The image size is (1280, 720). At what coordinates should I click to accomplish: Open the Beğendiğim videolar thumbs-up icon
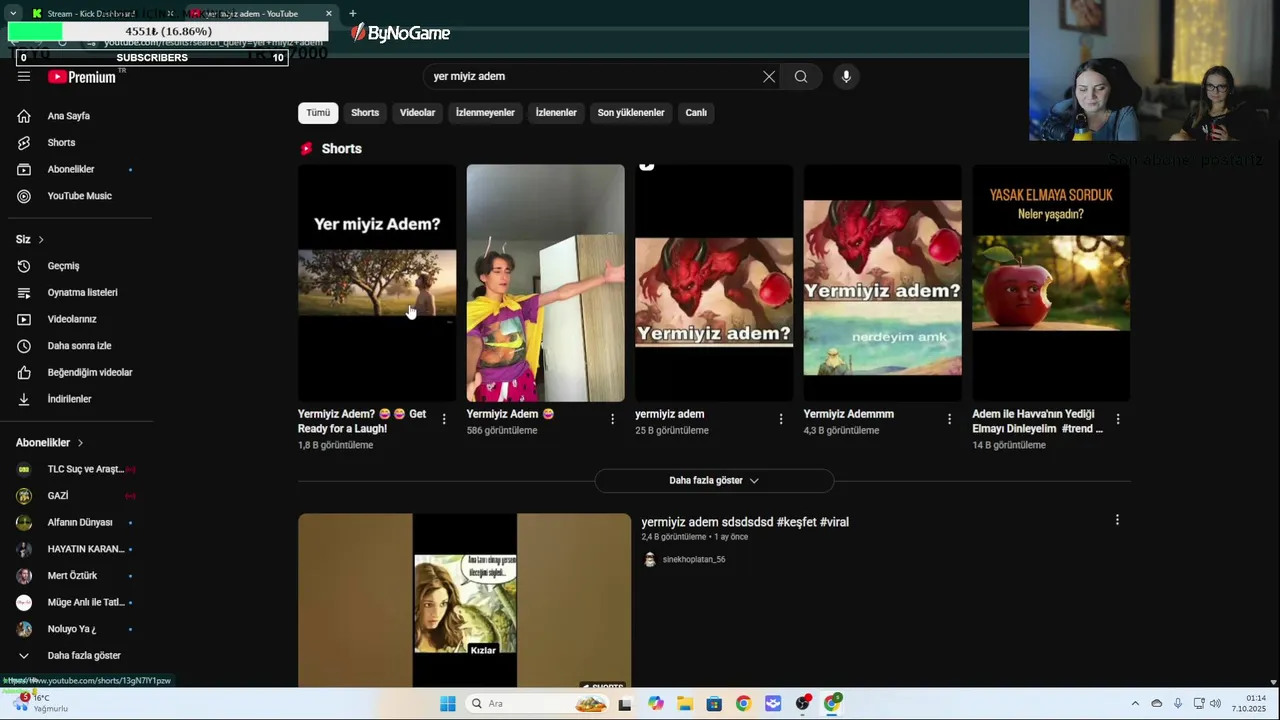click(x=24, y=373)
